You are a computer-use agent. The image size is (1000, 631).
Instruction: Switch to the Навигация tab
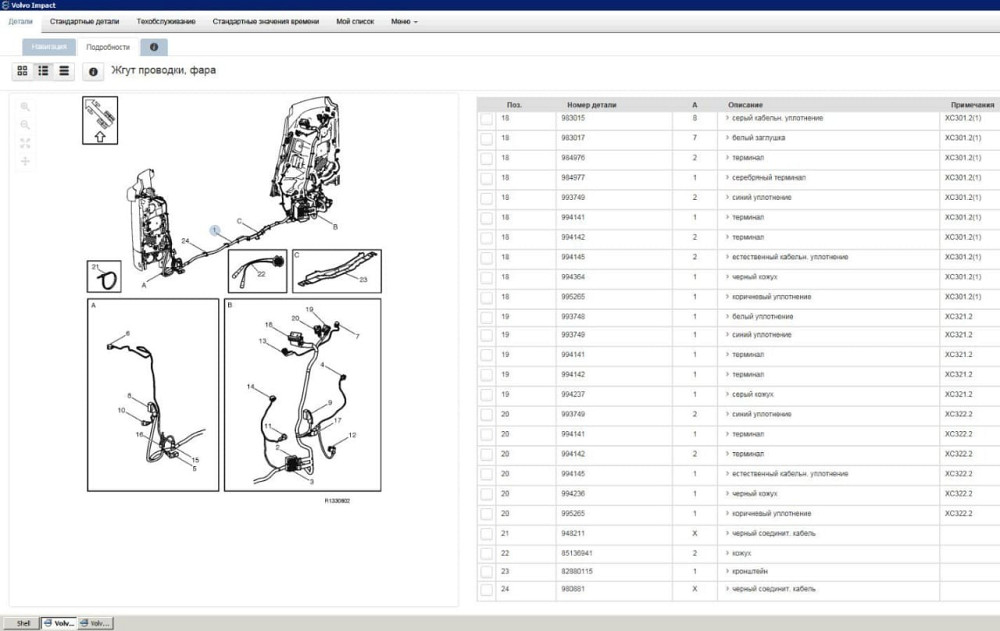point(49,47)
